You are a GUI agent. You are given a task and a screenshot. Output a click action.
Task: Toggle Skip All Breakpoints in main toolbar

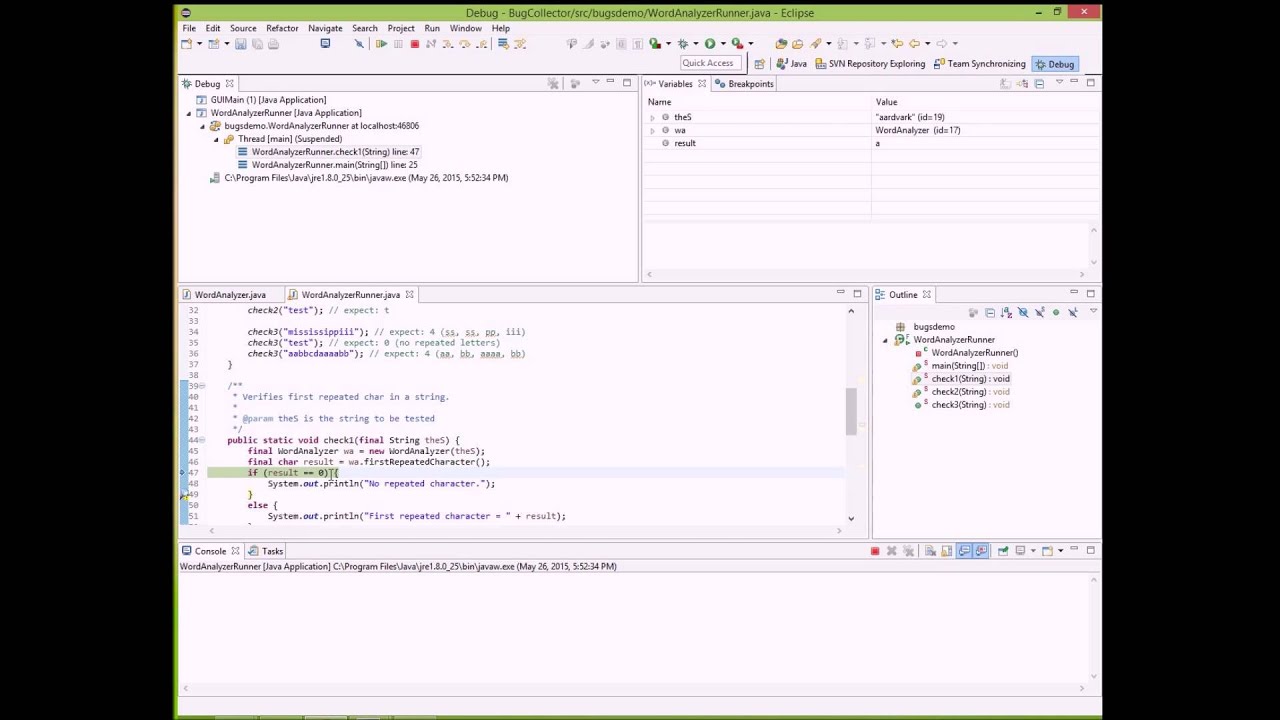point(358,43)
